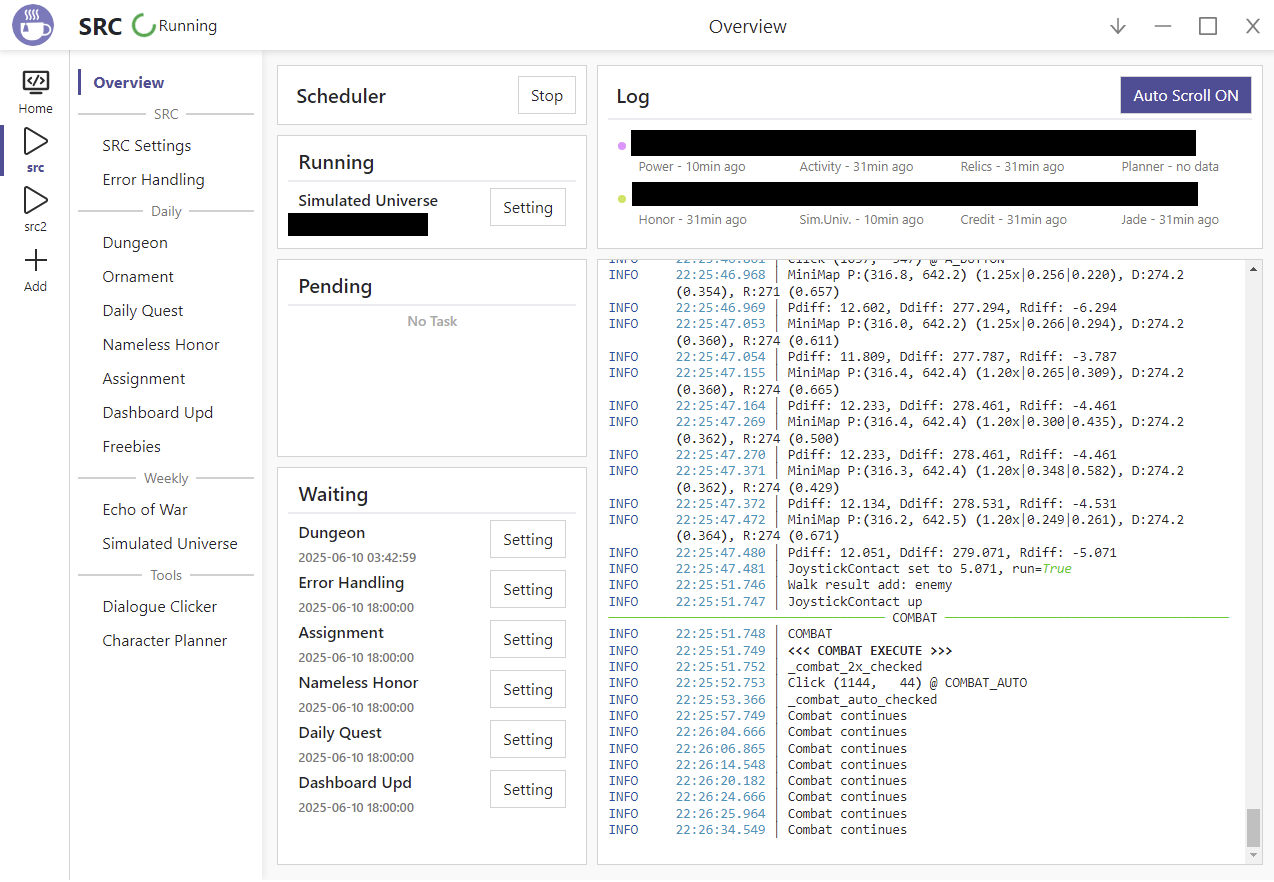Click the down arrow update icon
The height and width of the screenshot is (882, 1274).
tap(1118, 27)
